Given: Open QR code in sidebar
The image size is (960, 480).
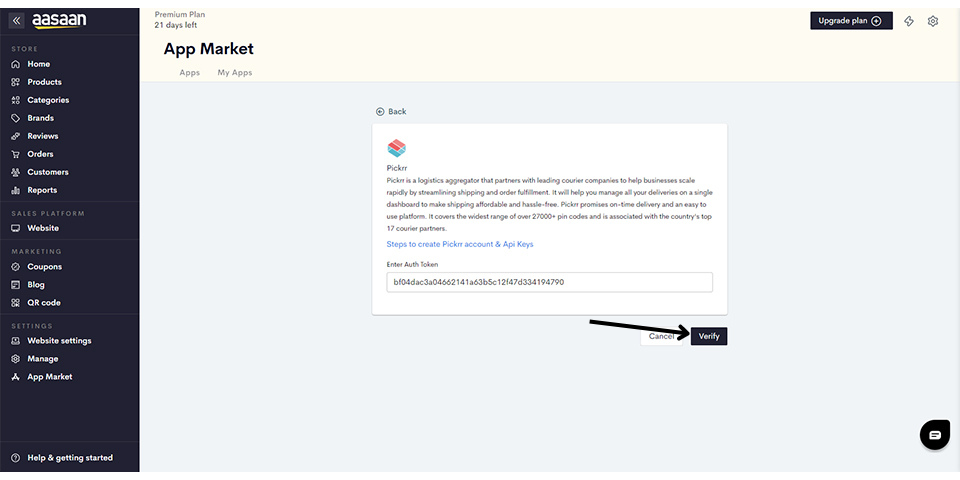Looking at the screenshot, I should click(43, 302).
